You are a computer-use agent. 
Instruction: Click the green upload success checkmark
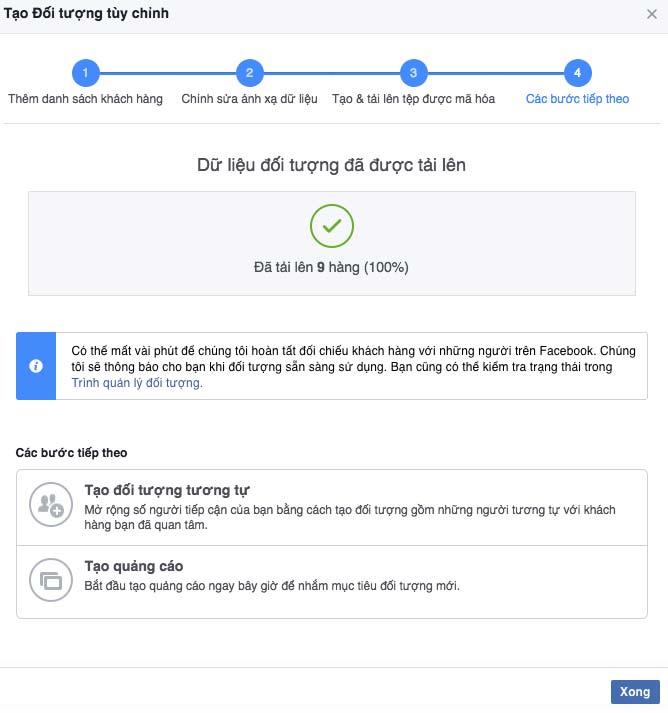pos(332,226)
